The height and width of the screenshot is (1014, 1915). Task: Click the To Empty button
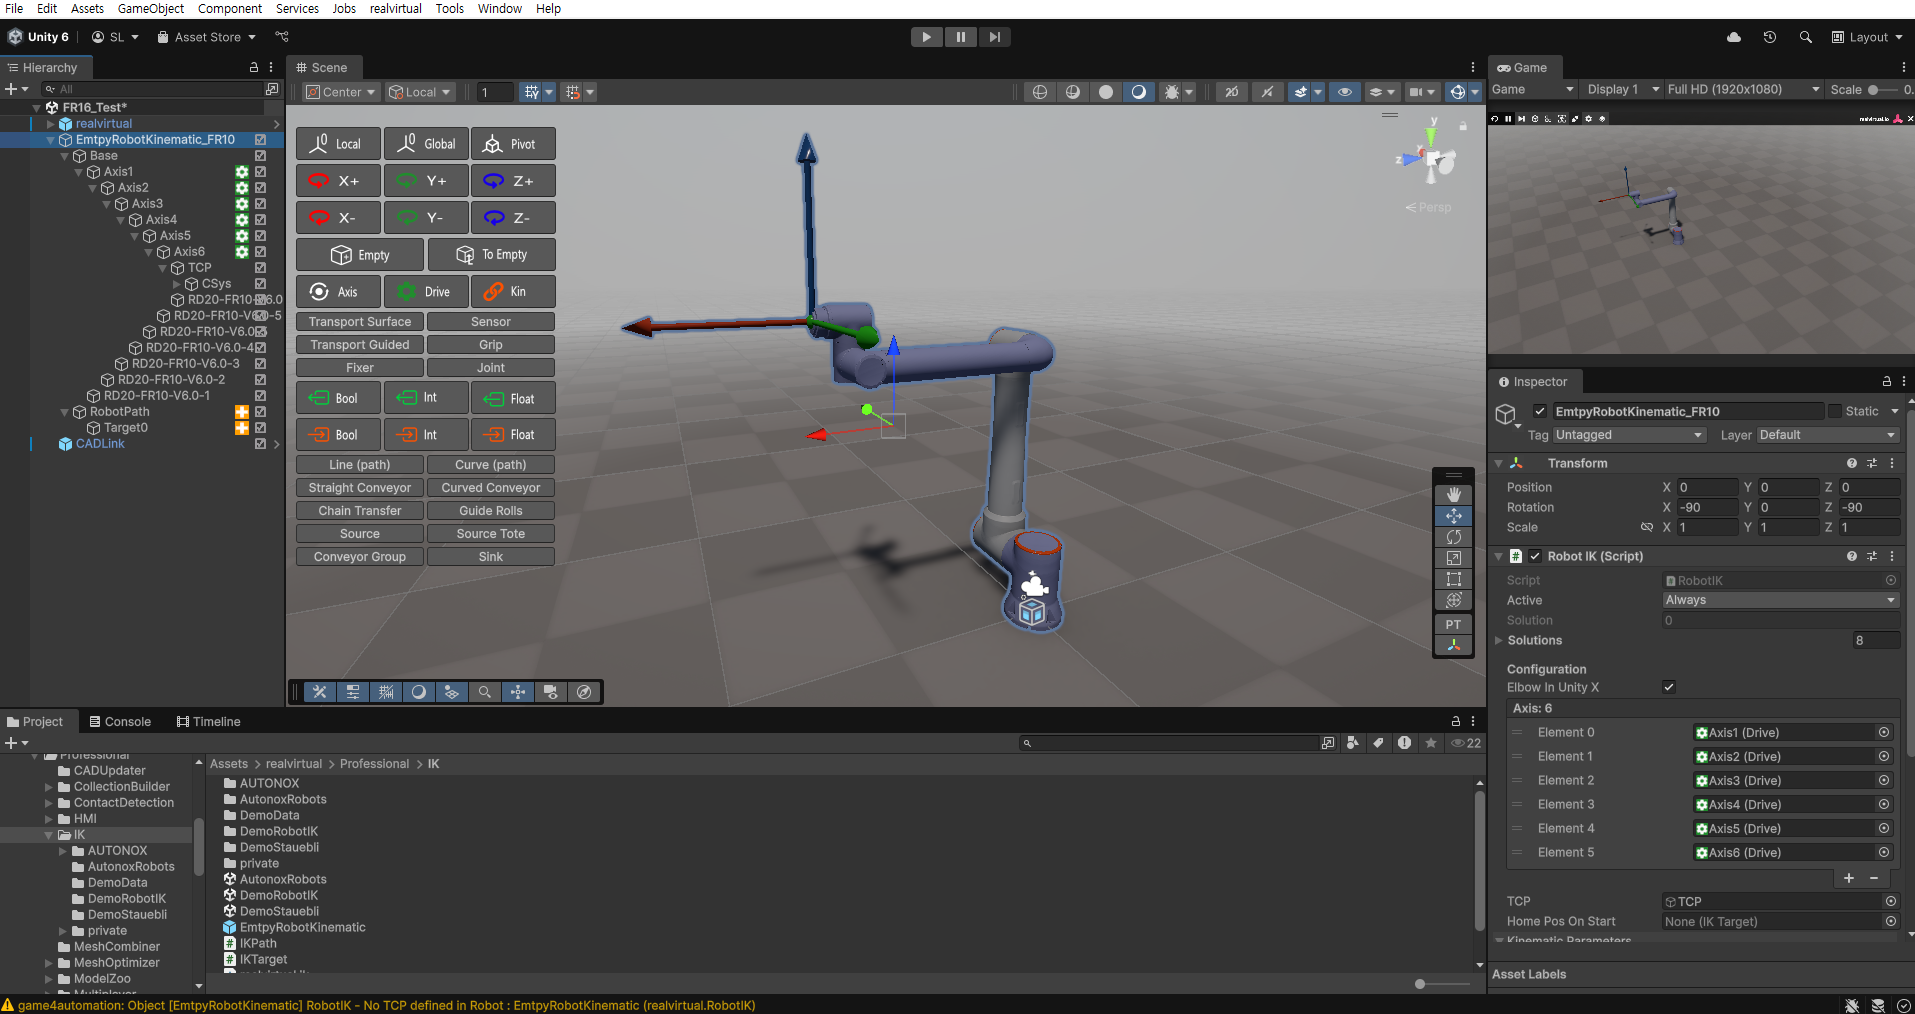pos(491,255)
